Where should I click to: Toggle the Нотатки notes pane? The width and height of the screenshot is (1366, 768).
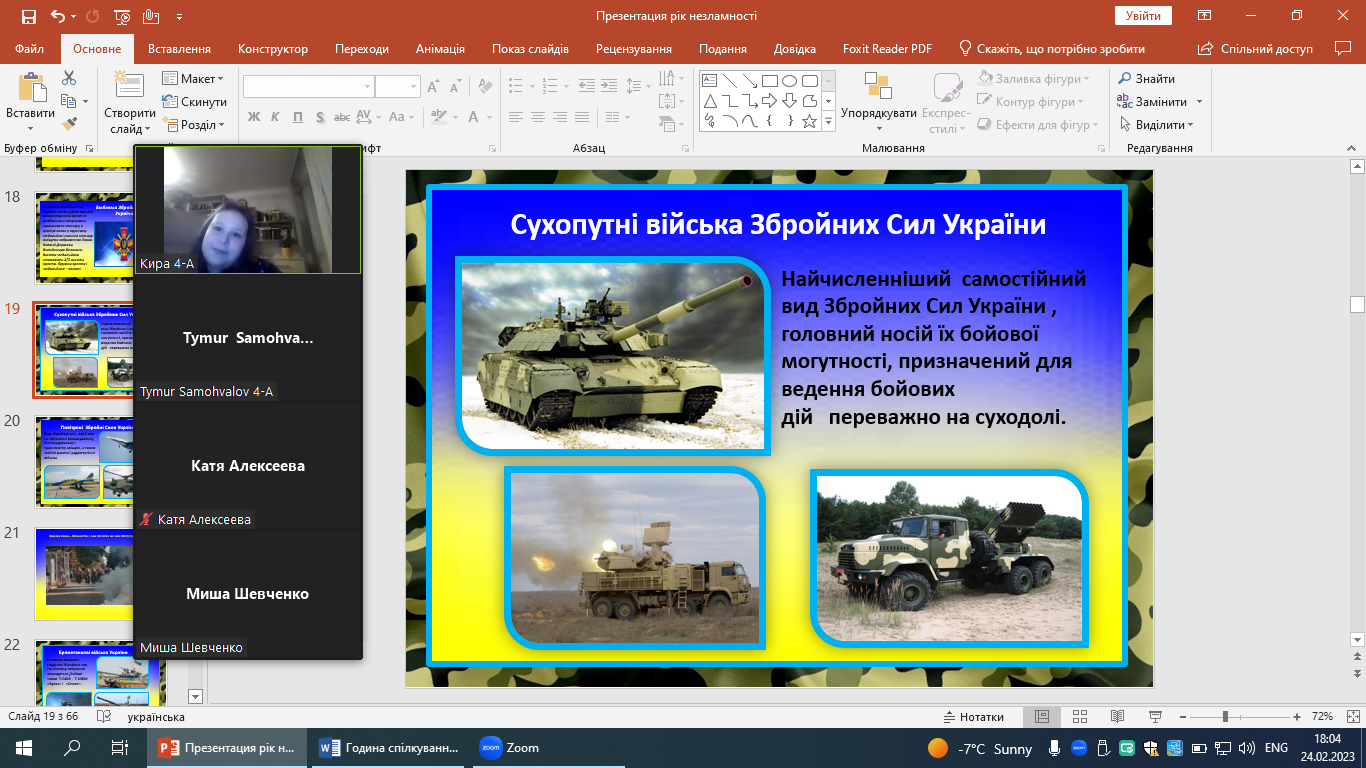click(974, 717)
